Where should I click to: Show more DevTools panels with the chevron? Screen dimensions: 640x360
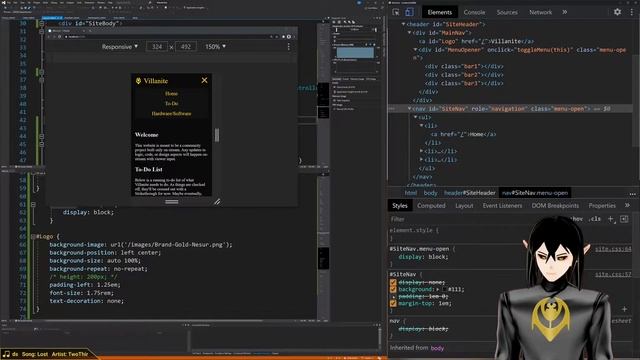[x=565, y=12]
